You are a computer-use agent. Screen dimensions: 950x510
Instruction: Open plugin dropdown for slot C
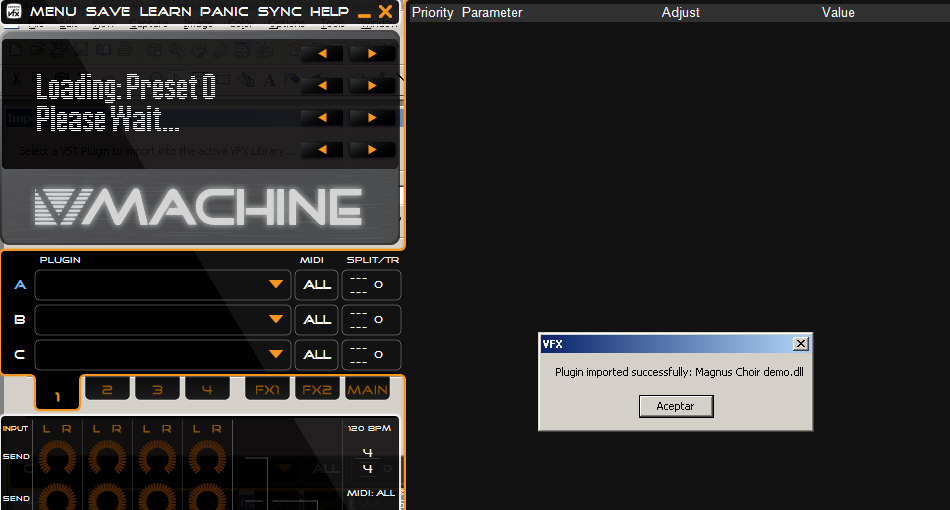coord(276,354)
